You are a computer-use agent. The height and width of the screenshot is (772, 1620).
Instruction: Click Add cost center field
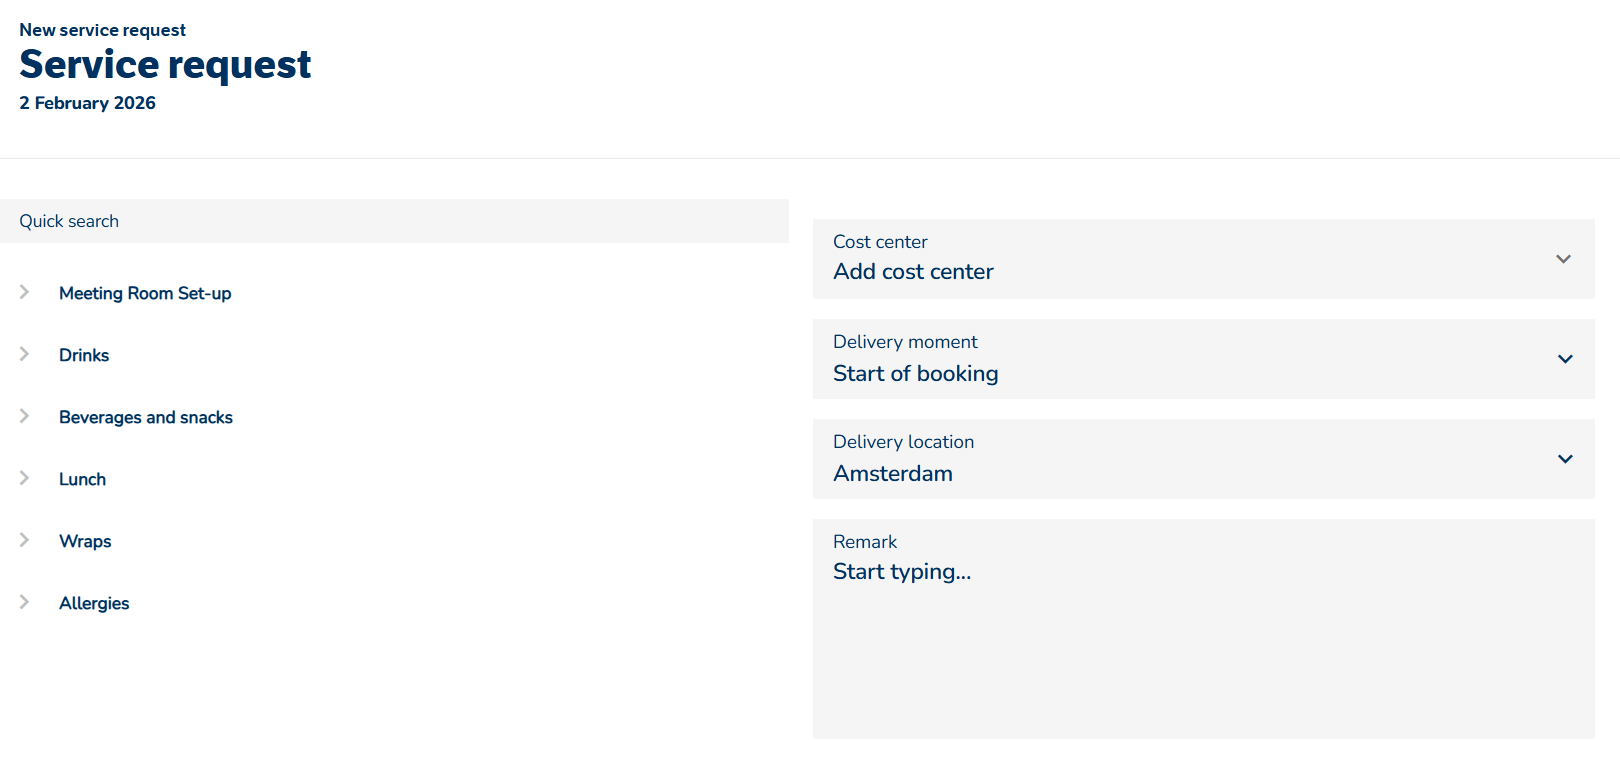(x=913, y=272)
